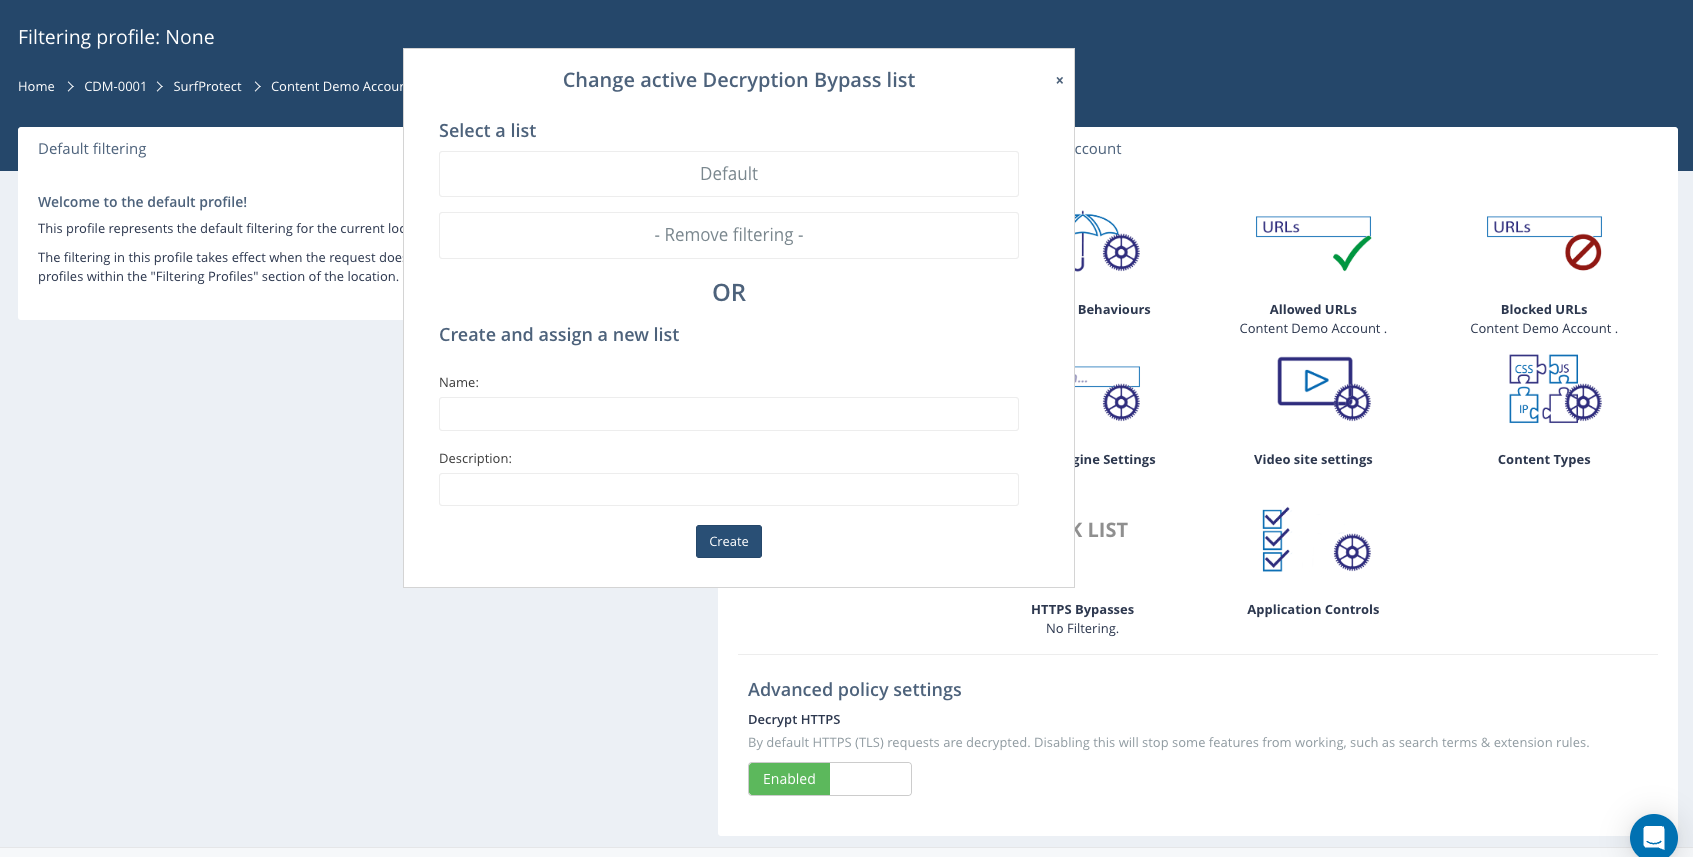Open the Blocked URLs prohibited icon

click(x=1543, y=243)
